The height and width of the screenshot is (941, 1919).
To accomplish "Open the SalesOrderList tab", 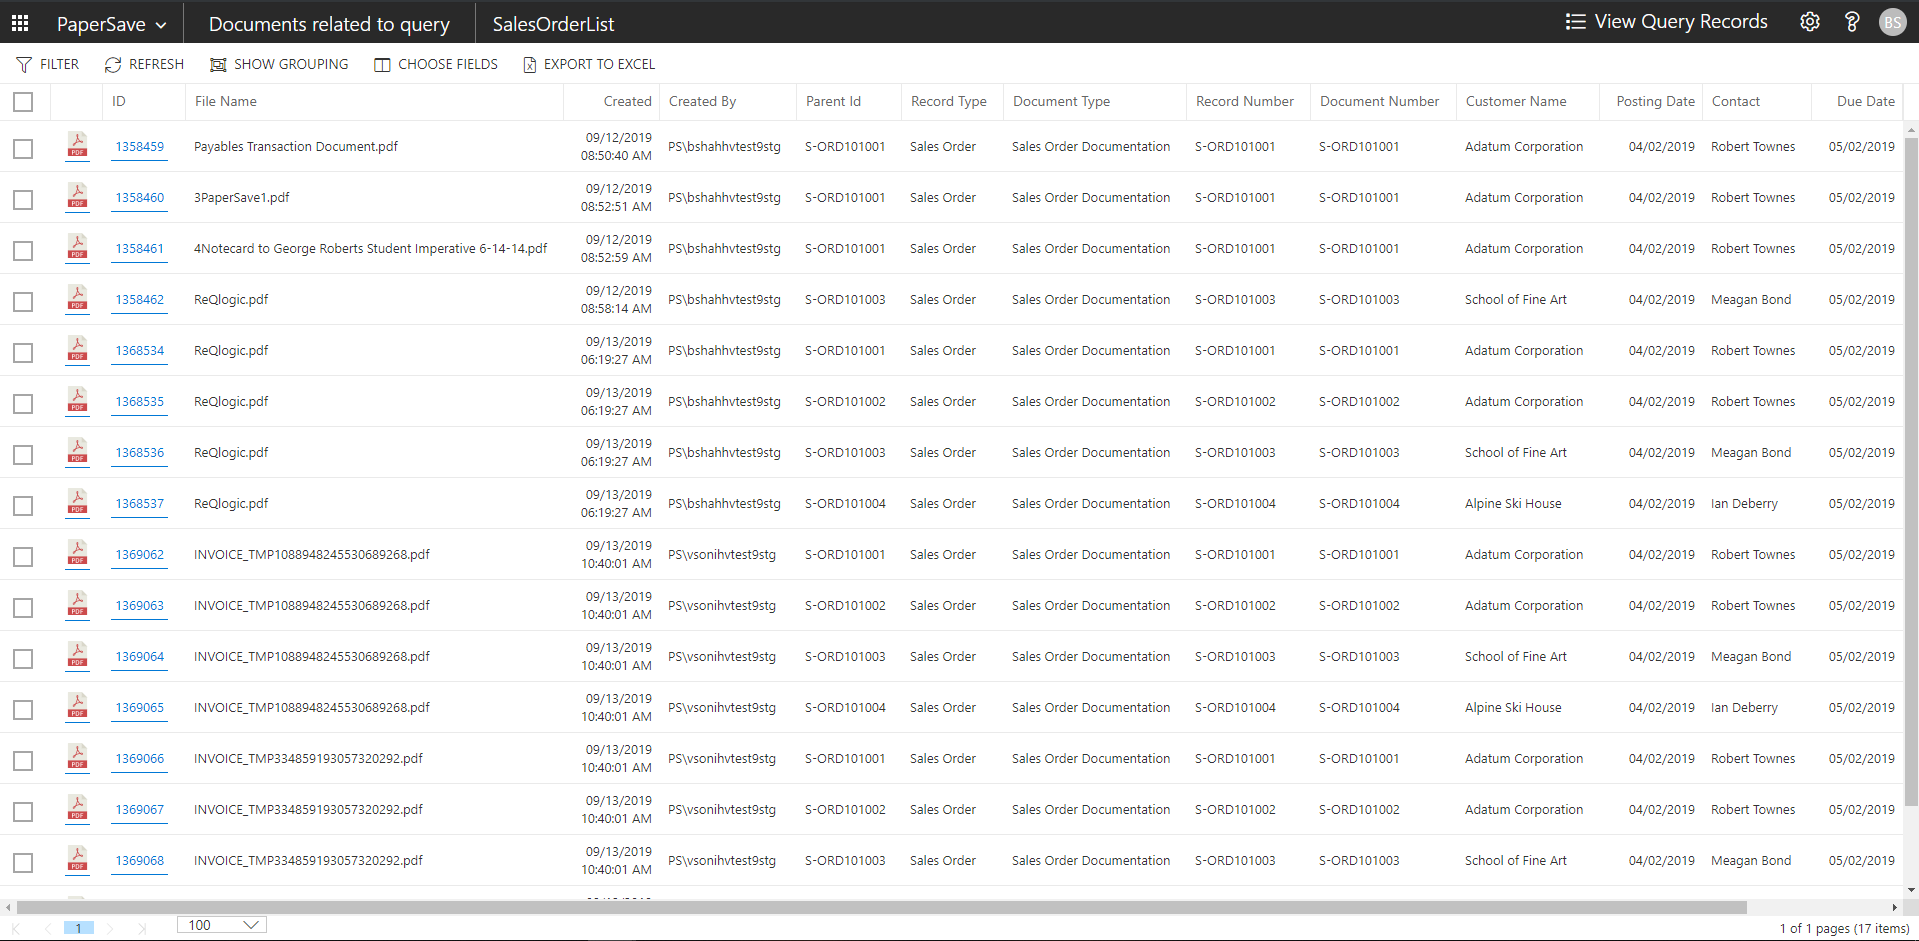I will [x=553, y=24].
